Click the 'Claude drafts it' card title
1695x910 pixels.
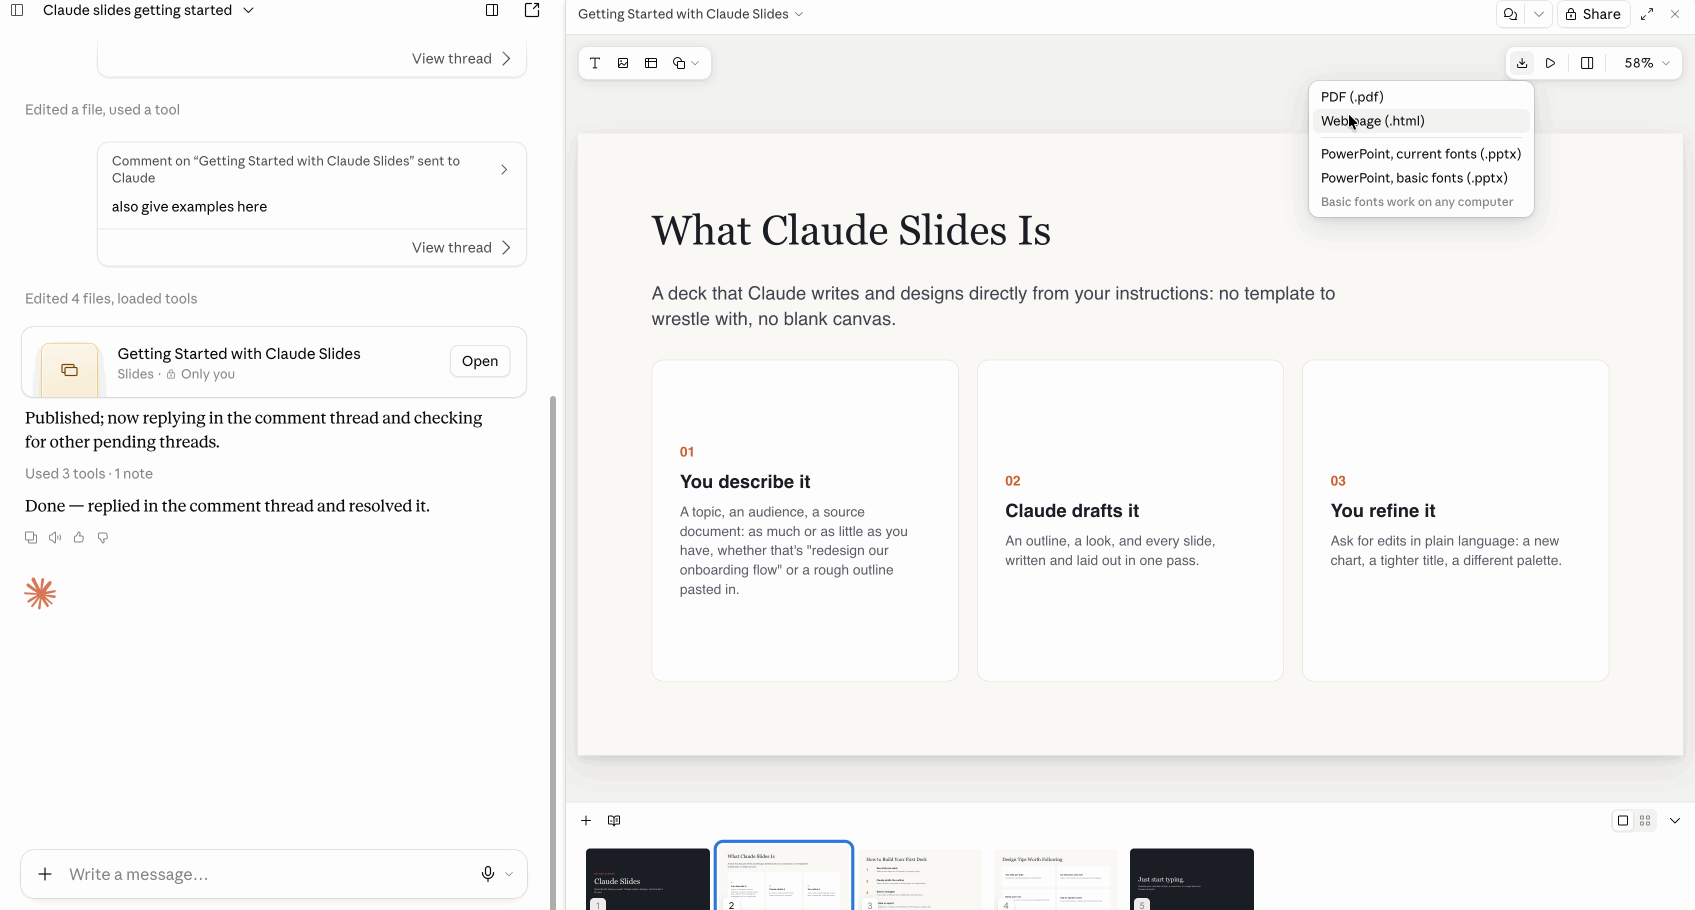click(x=1072, y=511)
